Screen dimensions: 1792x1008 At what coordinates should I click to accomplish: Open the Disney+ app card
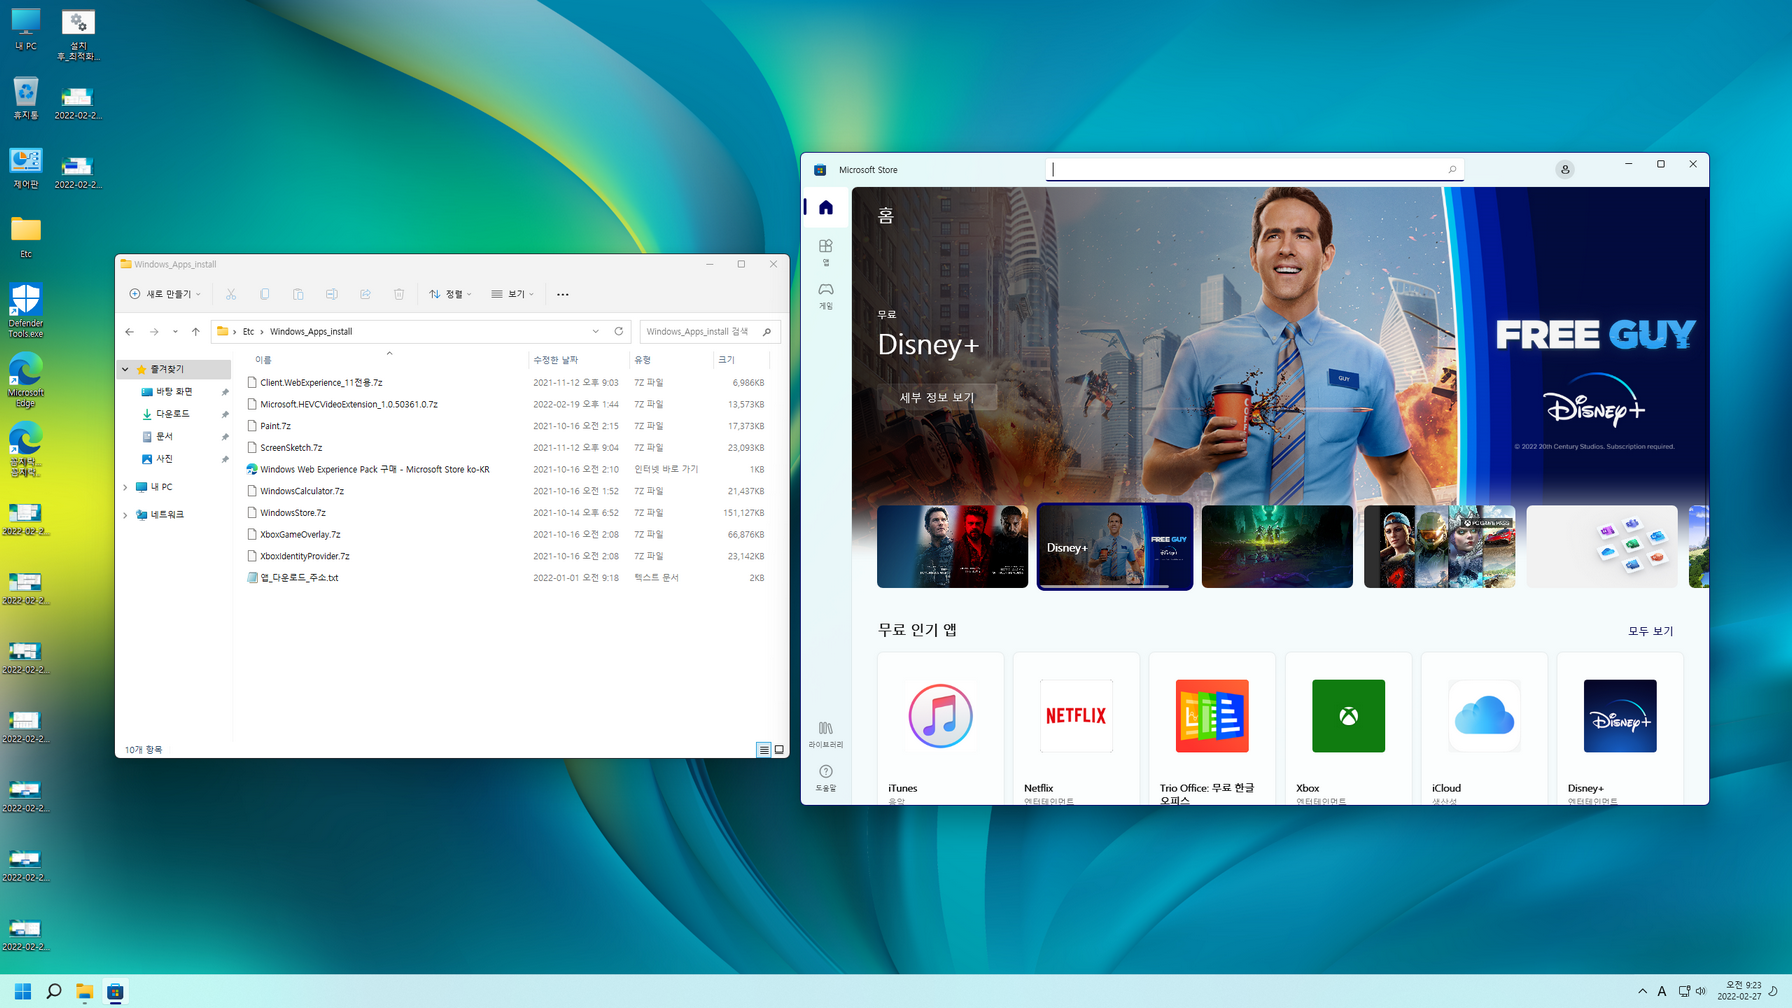[x=1620, y=729]
